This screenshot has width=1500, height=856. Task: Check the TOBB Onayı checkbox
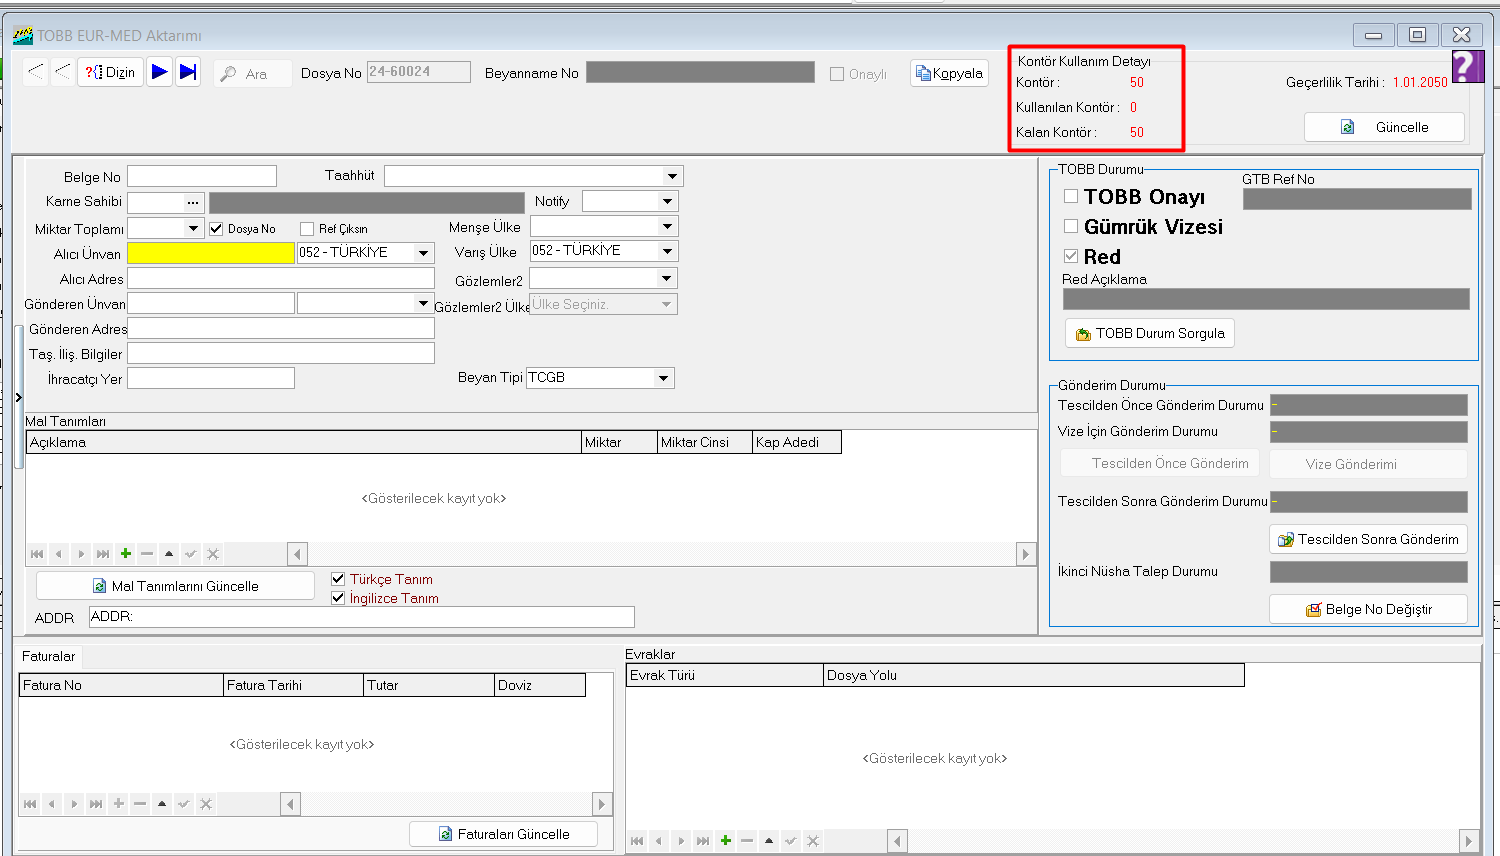[x=1071, y=196]
